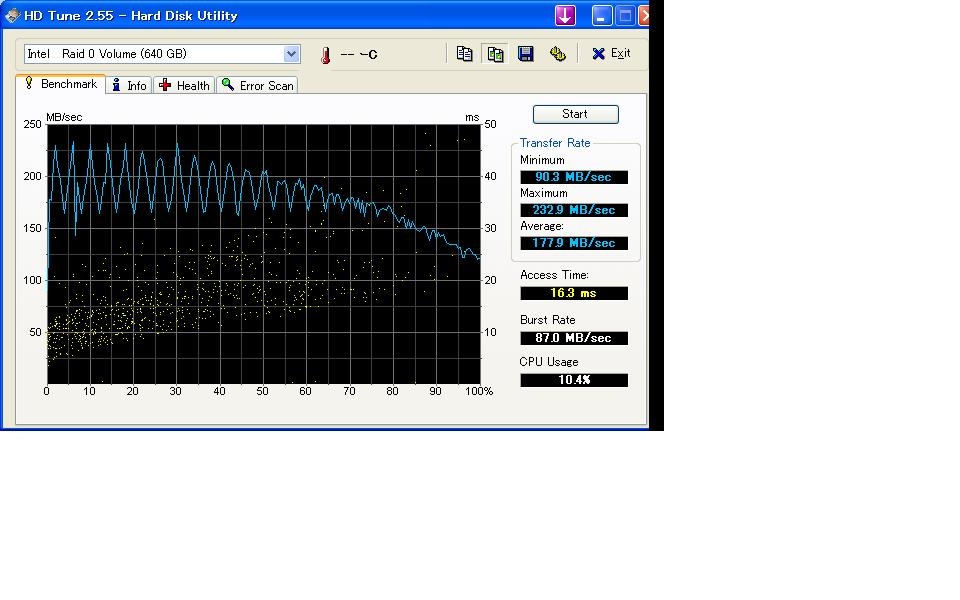This screenshot has height=600, width=960.
Task: Click the Burst Rate value 87.0 MB/sec
Action: point(574,338)
